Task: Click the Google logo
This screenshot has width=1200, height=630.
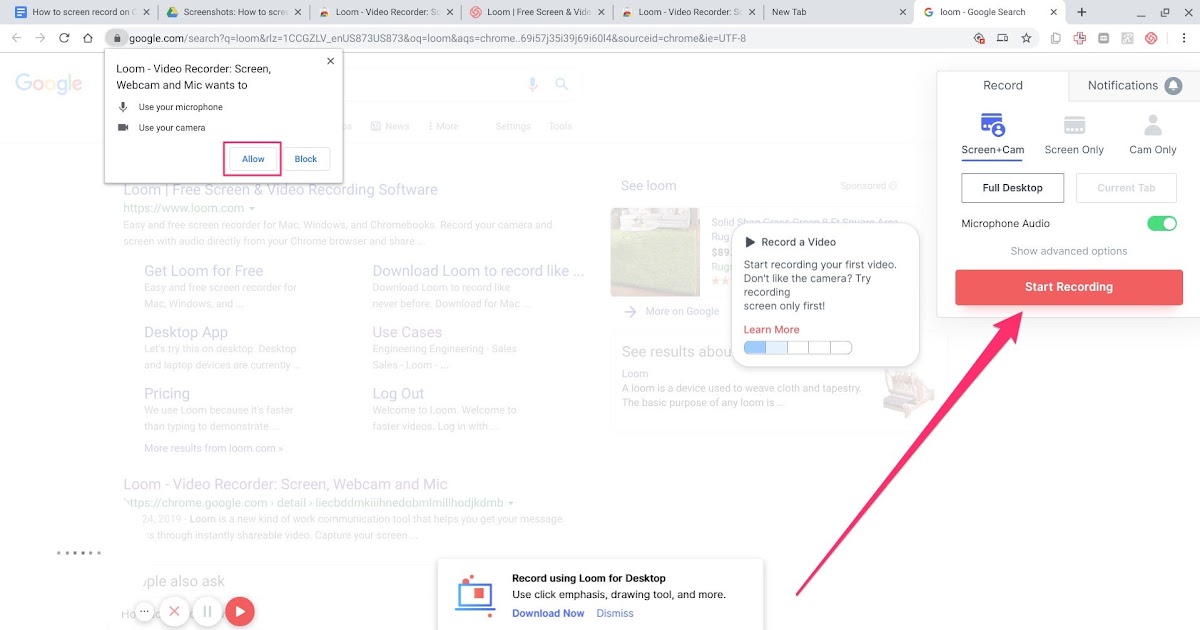Action: click(48, 84)
